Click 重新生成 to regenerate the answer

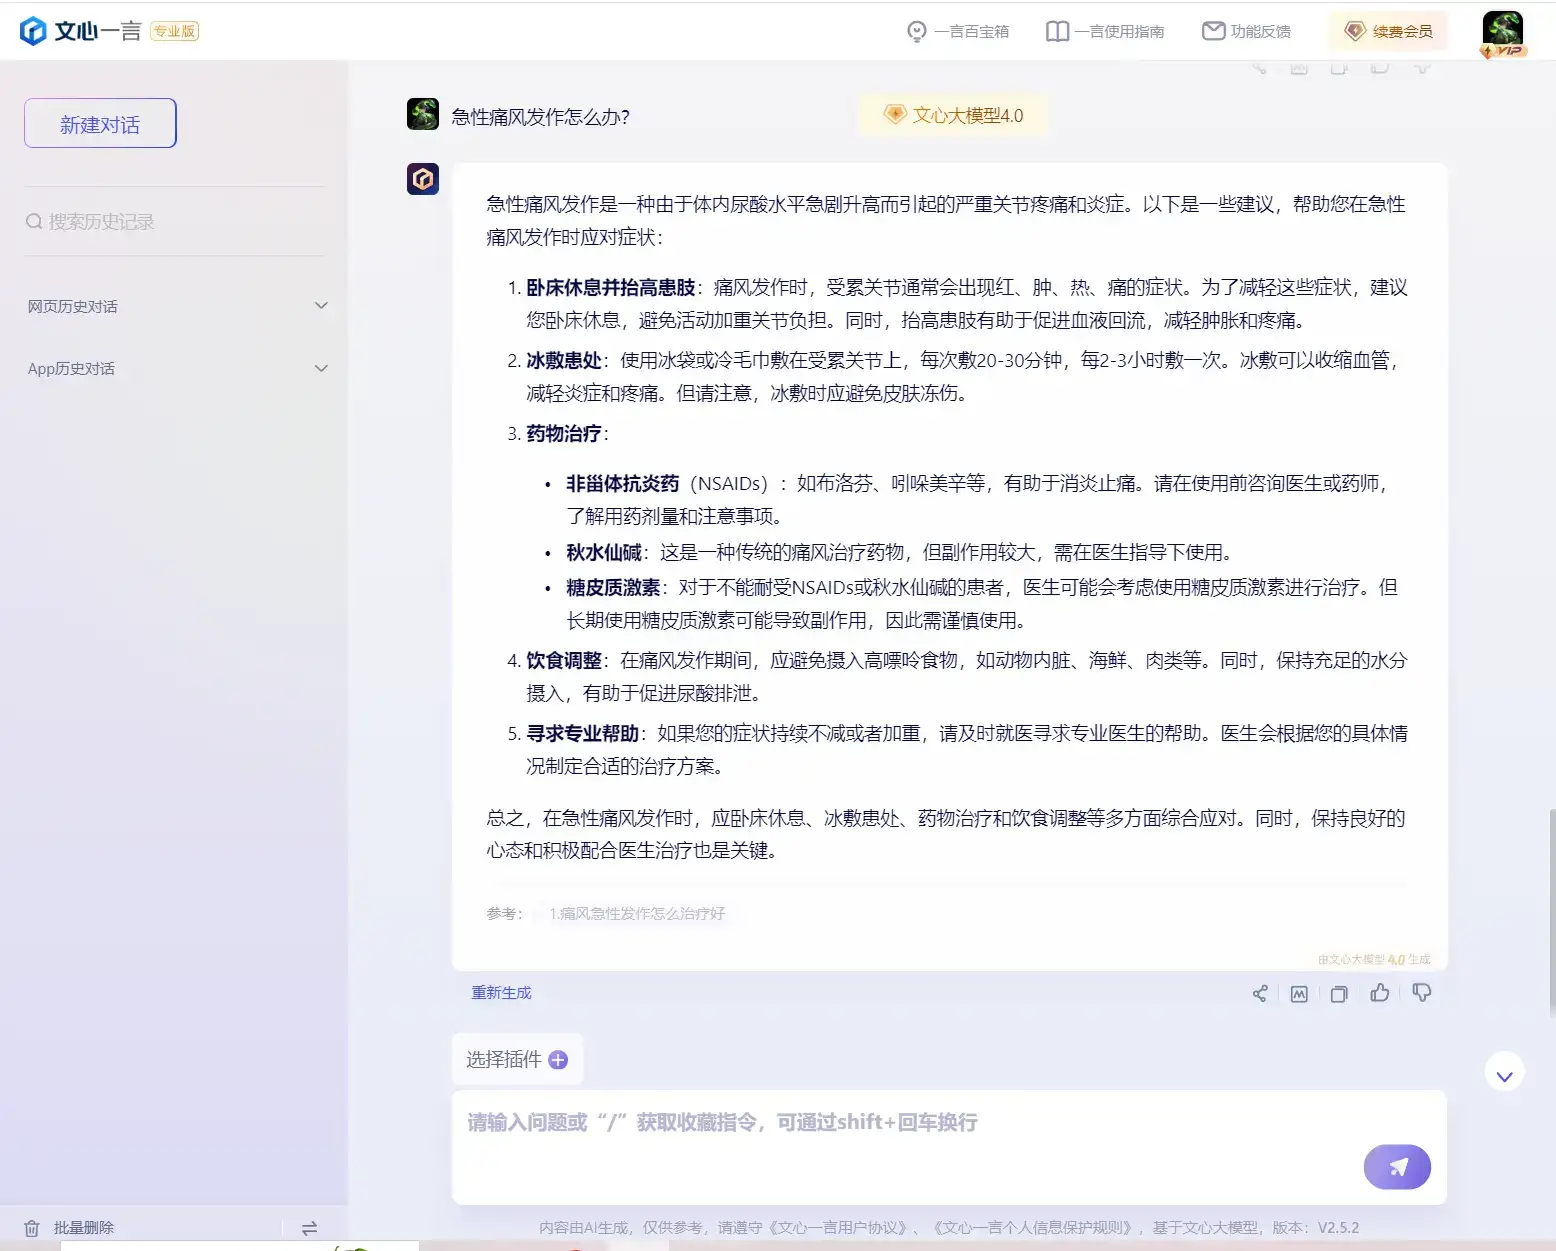point(500,992)
